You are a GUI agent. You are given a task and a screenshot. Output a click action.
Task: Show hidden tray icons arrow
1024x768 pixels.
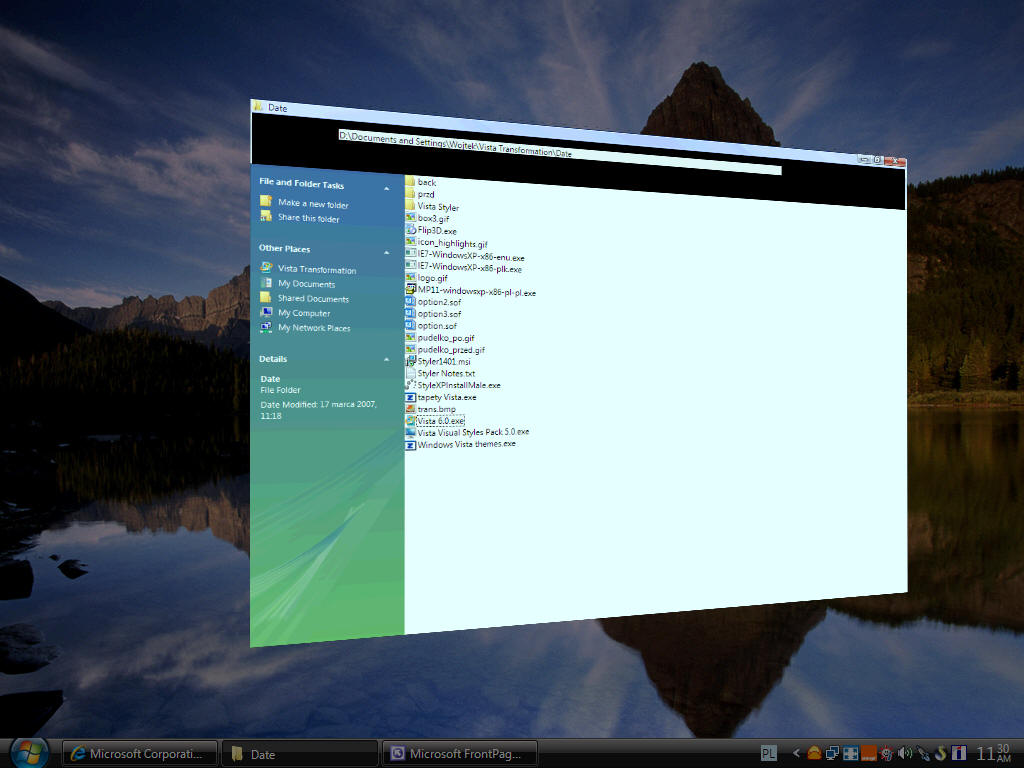(796, 753)
